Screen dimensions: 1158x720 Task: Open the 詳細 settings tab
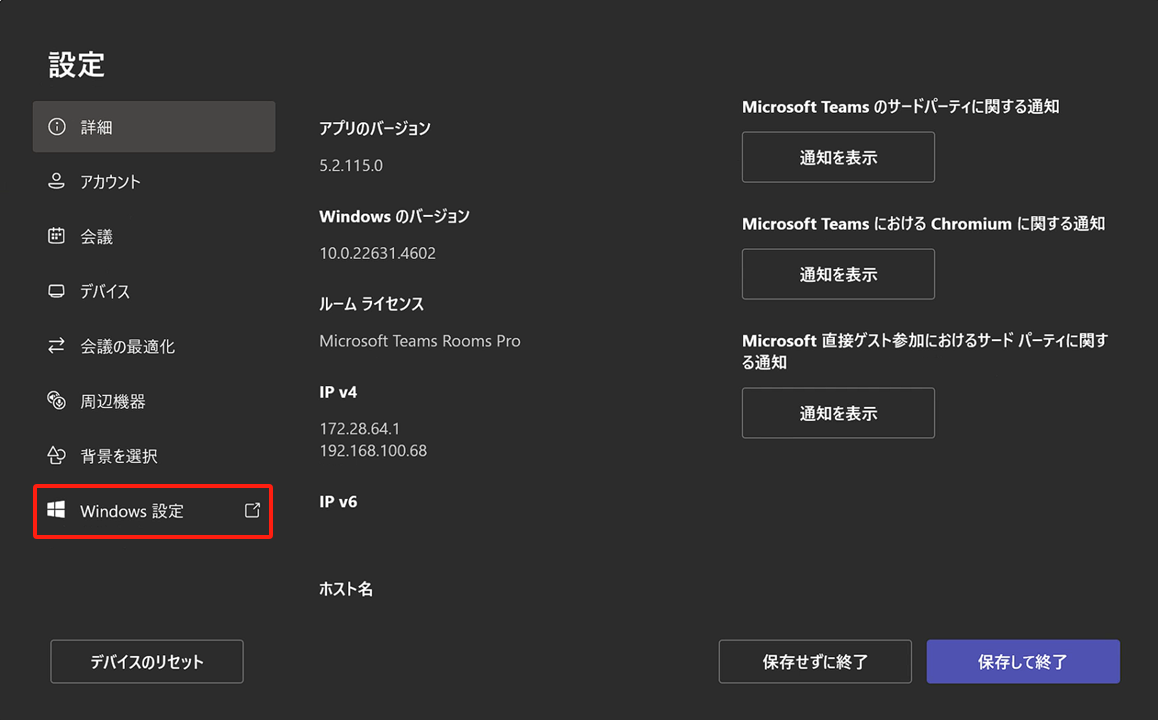tap(154, 126)
